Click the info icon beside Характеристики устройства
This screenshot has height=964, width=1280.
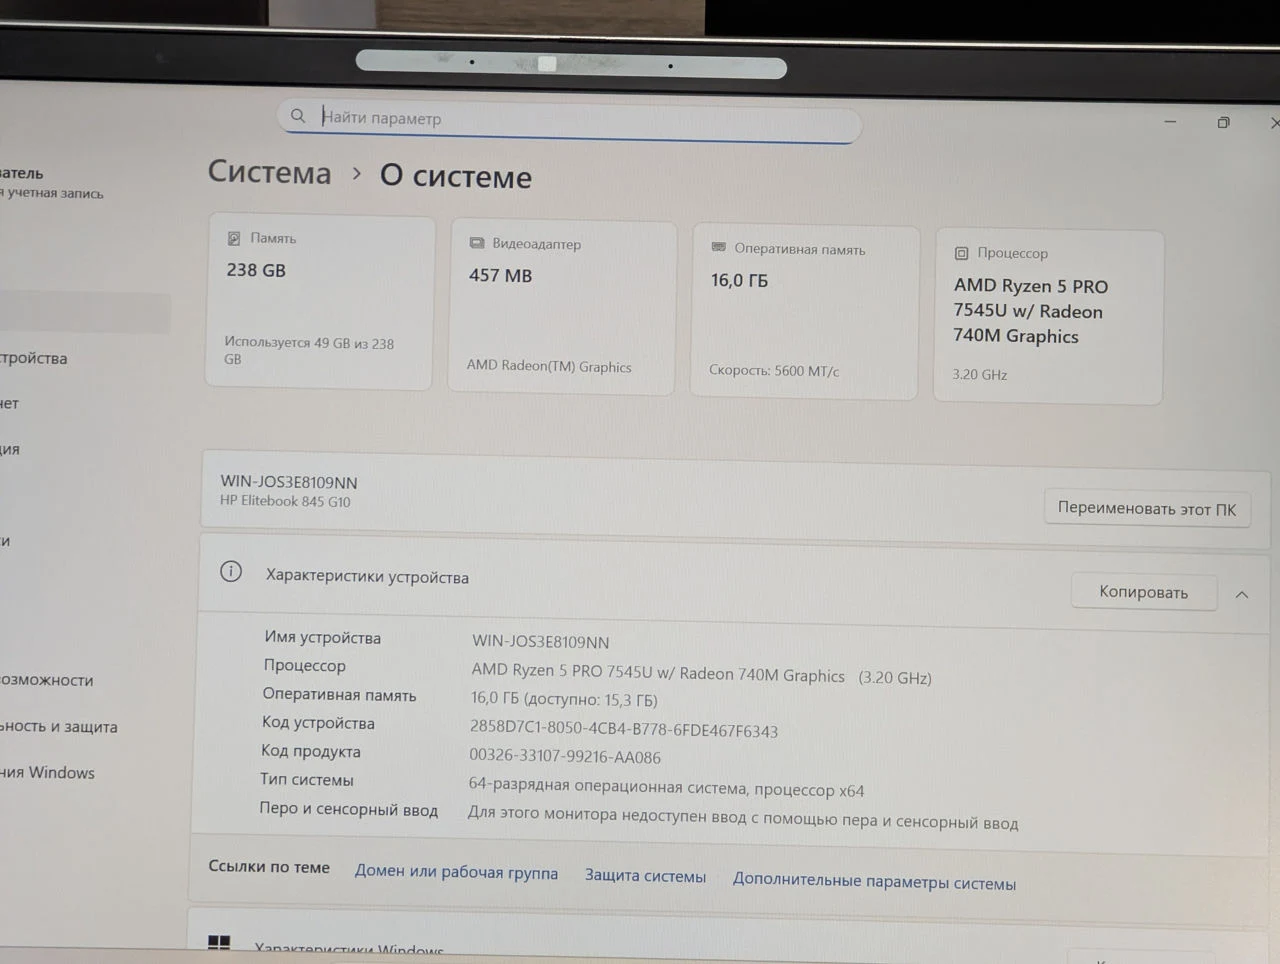click(x=231, y=572)
